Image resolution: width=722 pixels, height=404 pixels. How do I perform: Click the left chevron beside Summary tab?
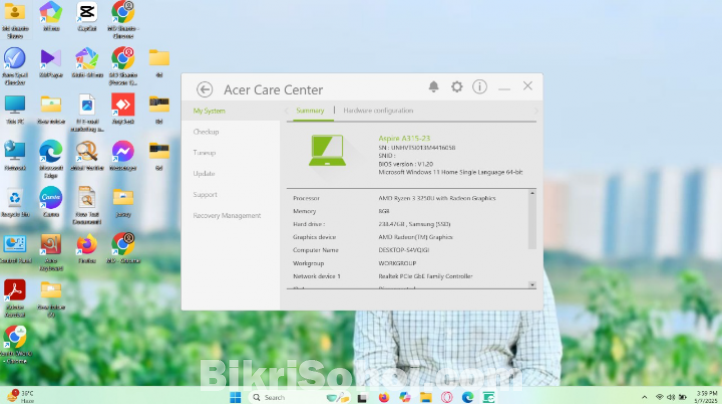tap(287, 111)
